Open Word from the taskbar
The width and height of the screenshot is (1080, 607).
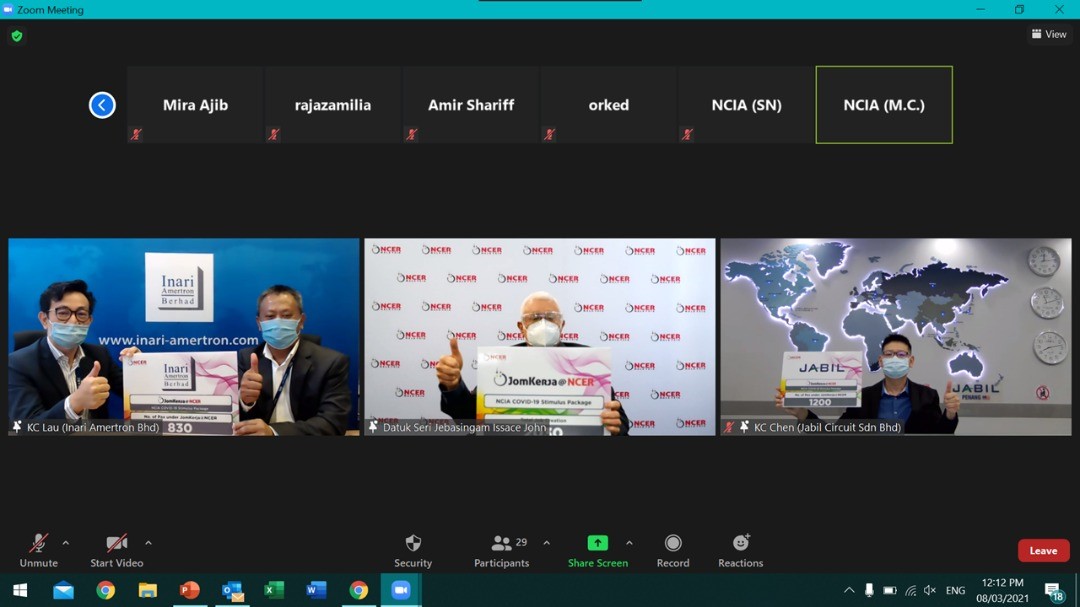(316, 590)
